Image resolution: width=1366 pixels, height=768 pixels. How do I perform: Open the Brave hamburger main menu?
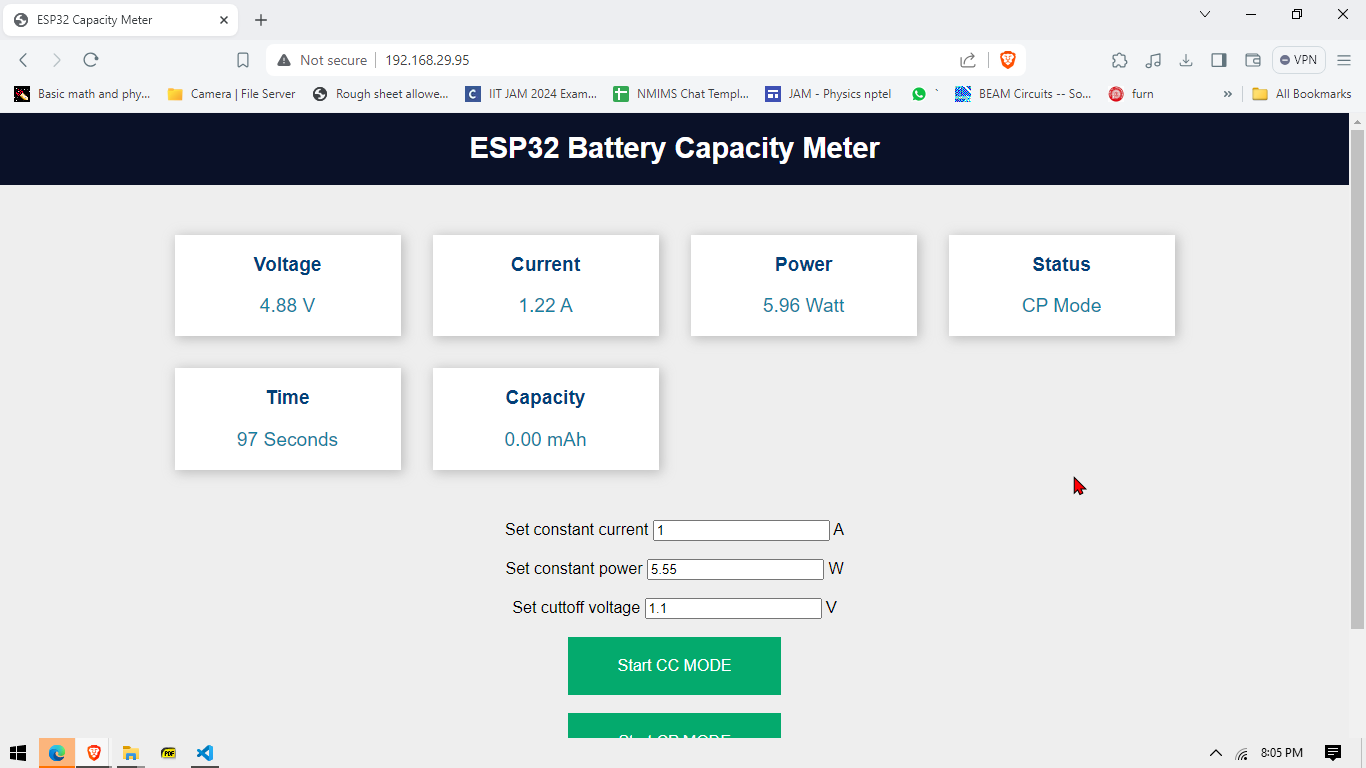click(1344, 60)
